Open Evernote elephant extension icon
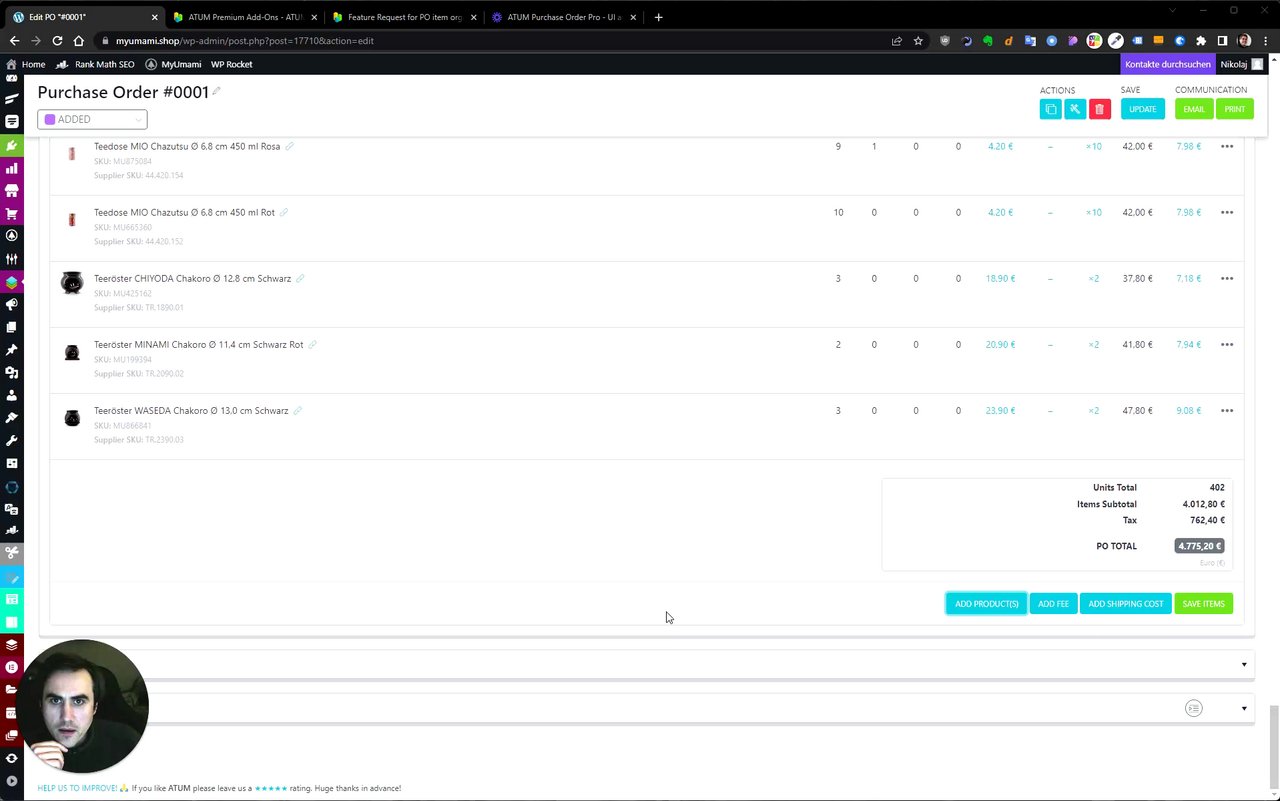 (987, 41)
